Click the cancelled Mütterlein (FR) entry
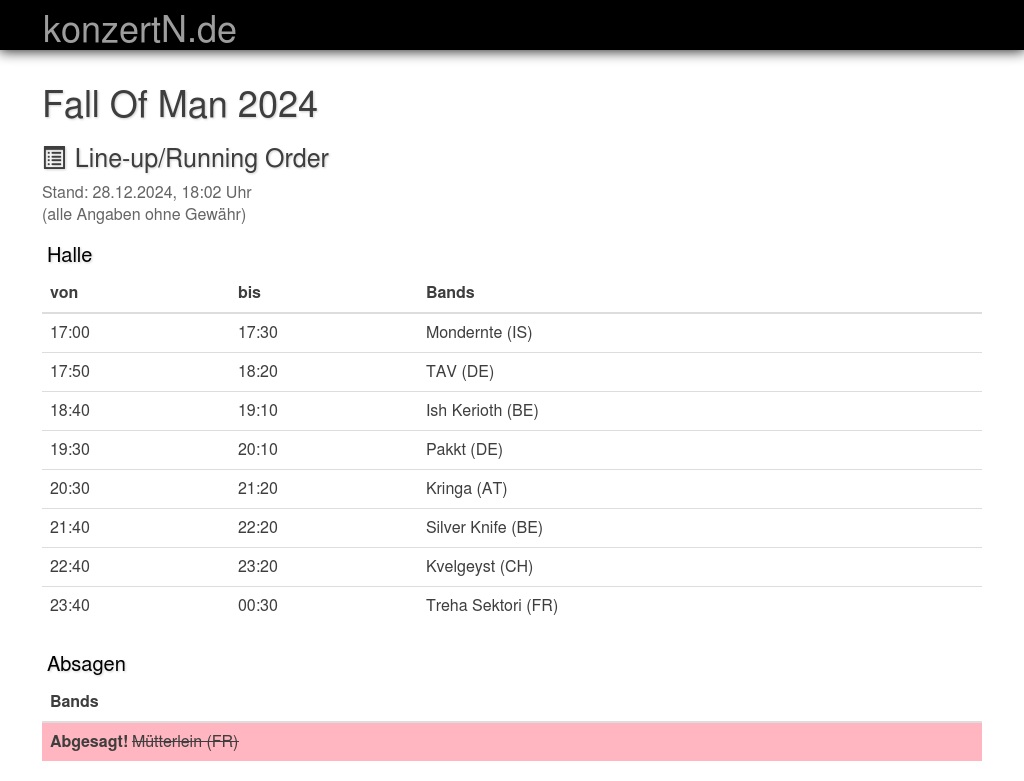The height and width of the screenshot is (781, 1024). point(185,741)
